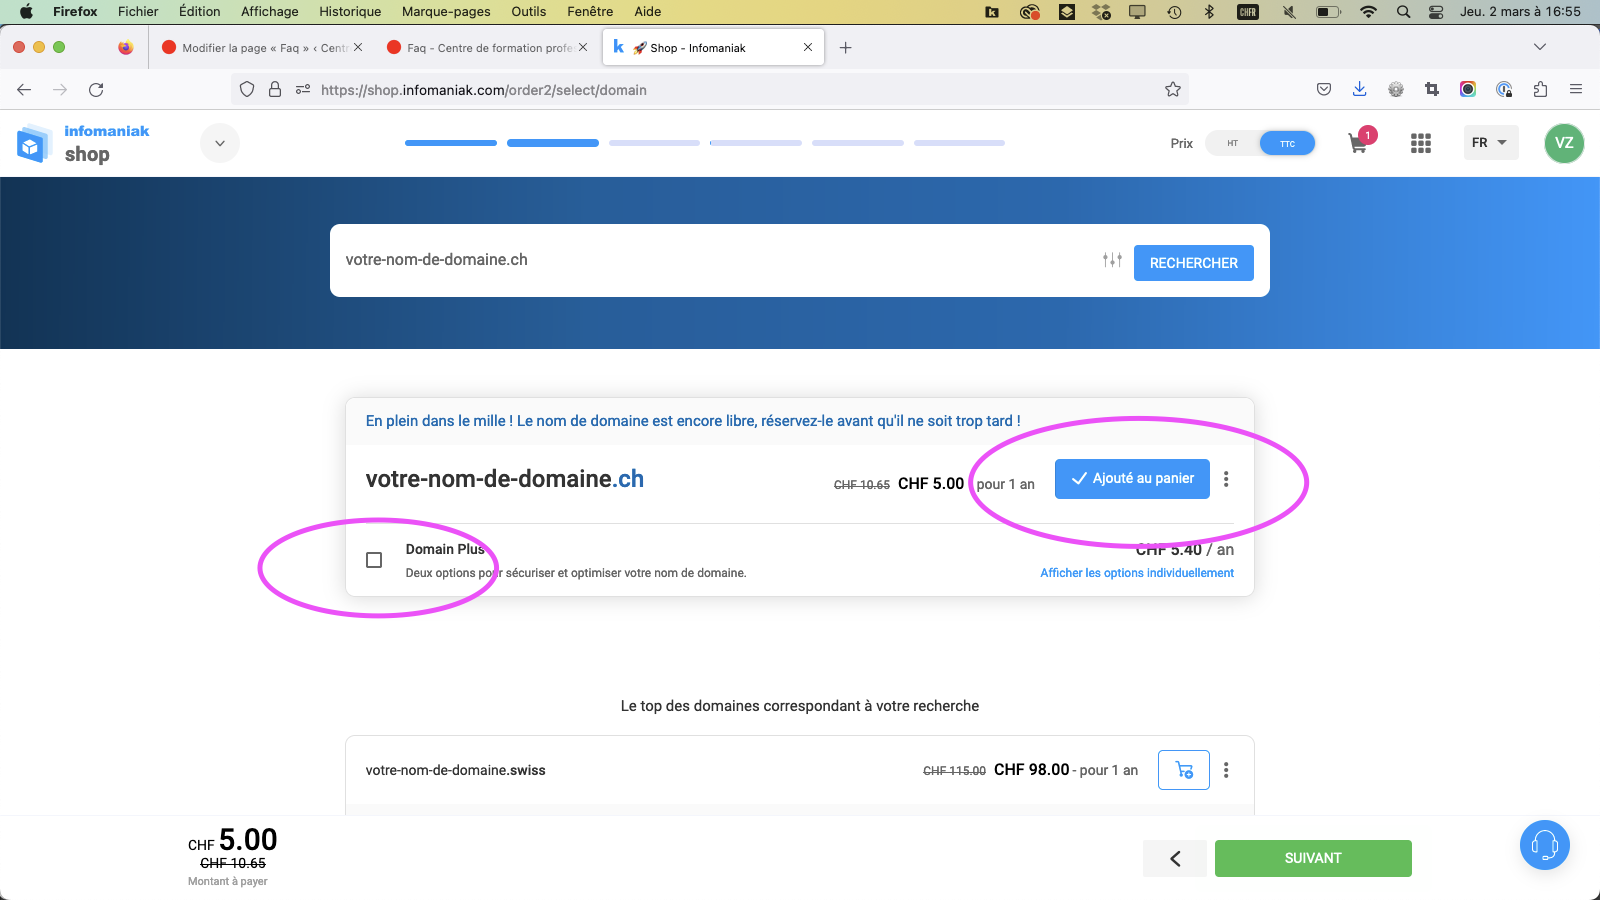Image resolution: width=1600 pixels, height=900 pixels.
Task: Open the Fenêtre menu
Action: coord(590,12)
